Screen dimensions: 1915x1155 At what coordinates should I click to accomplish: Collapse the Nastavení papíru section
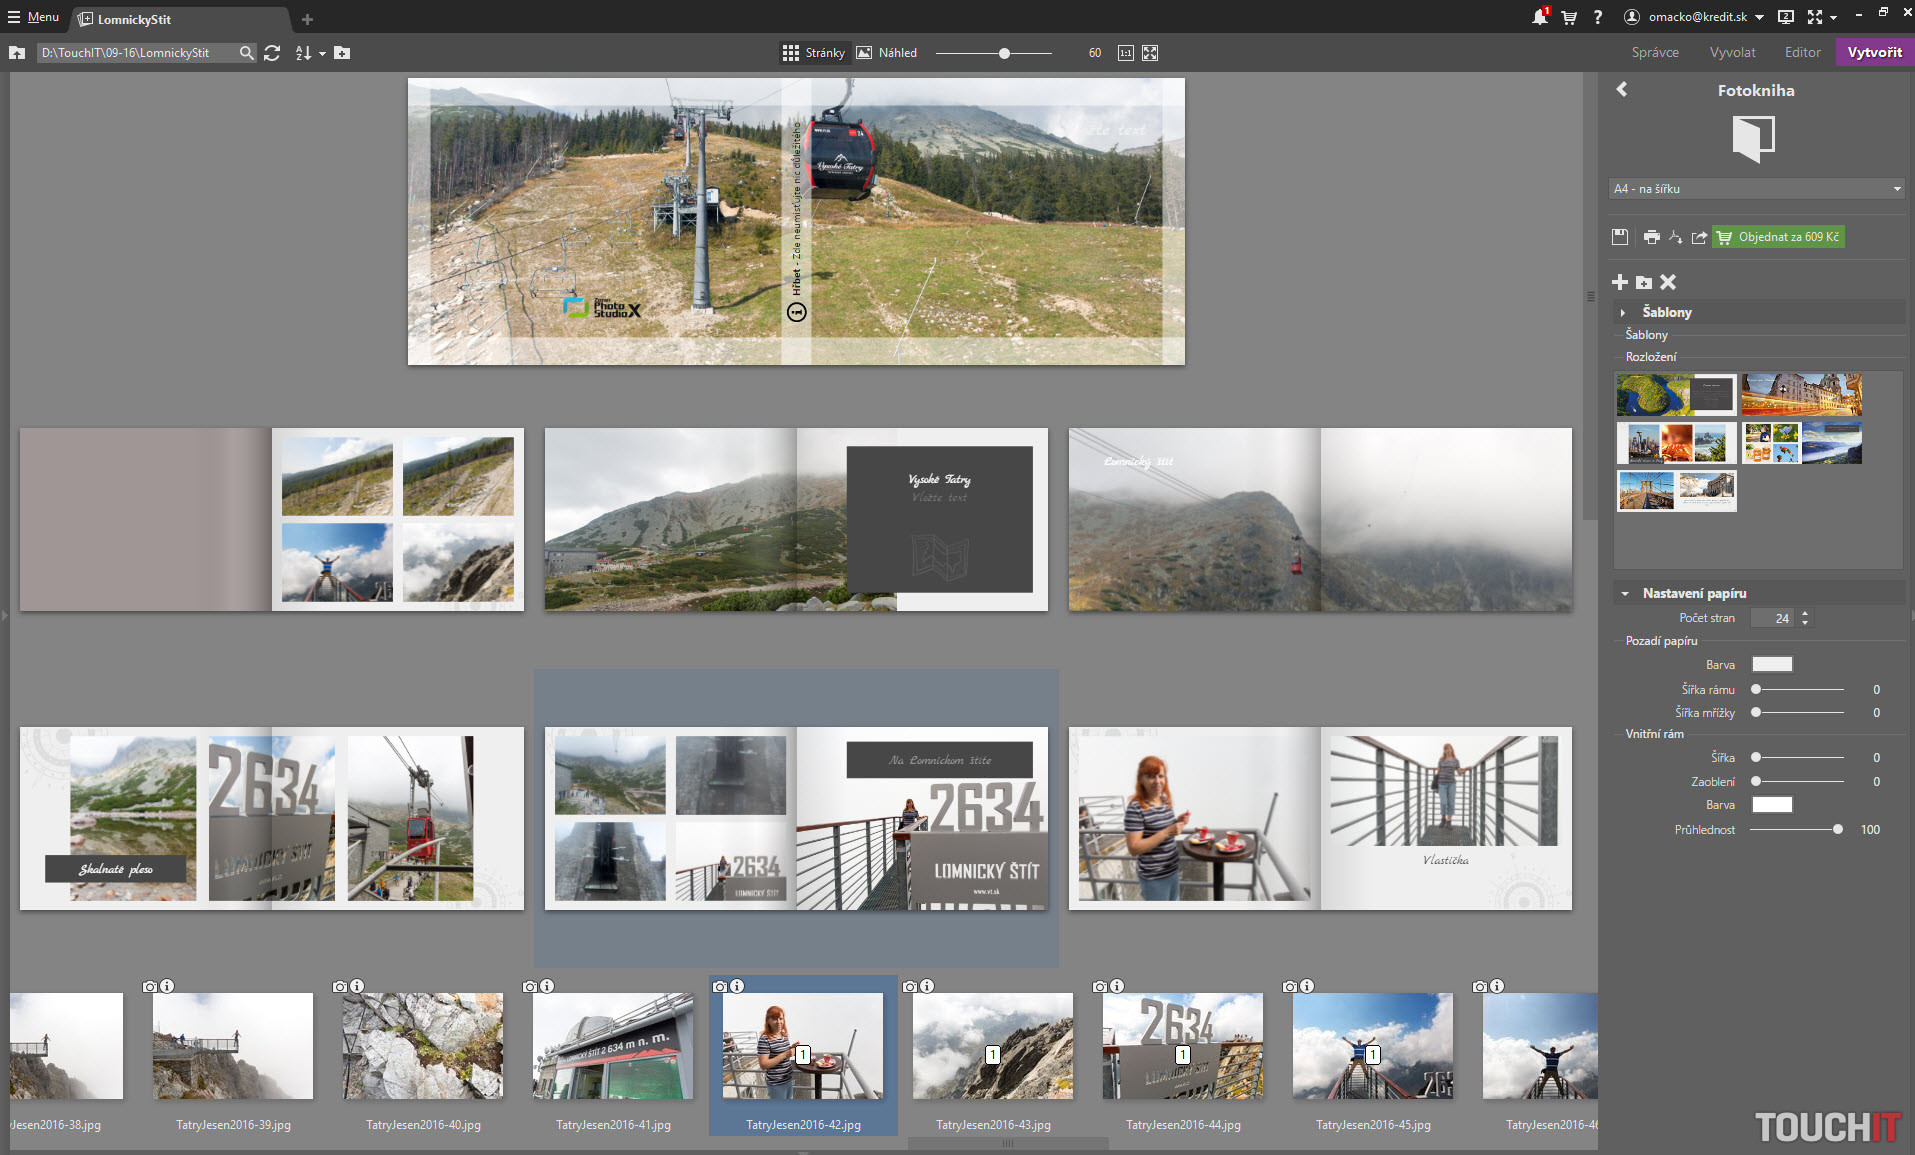[1625, 594]
